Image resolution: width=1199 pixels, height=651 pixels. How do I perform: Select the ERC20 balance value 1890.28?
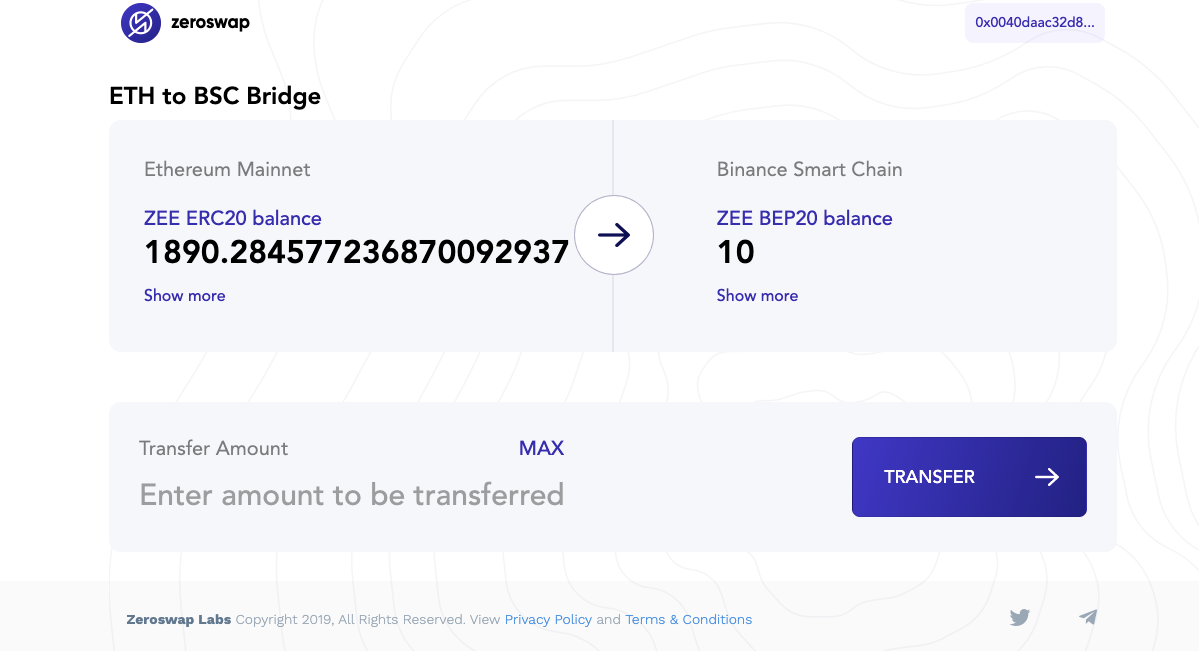[x=356, y=252]
